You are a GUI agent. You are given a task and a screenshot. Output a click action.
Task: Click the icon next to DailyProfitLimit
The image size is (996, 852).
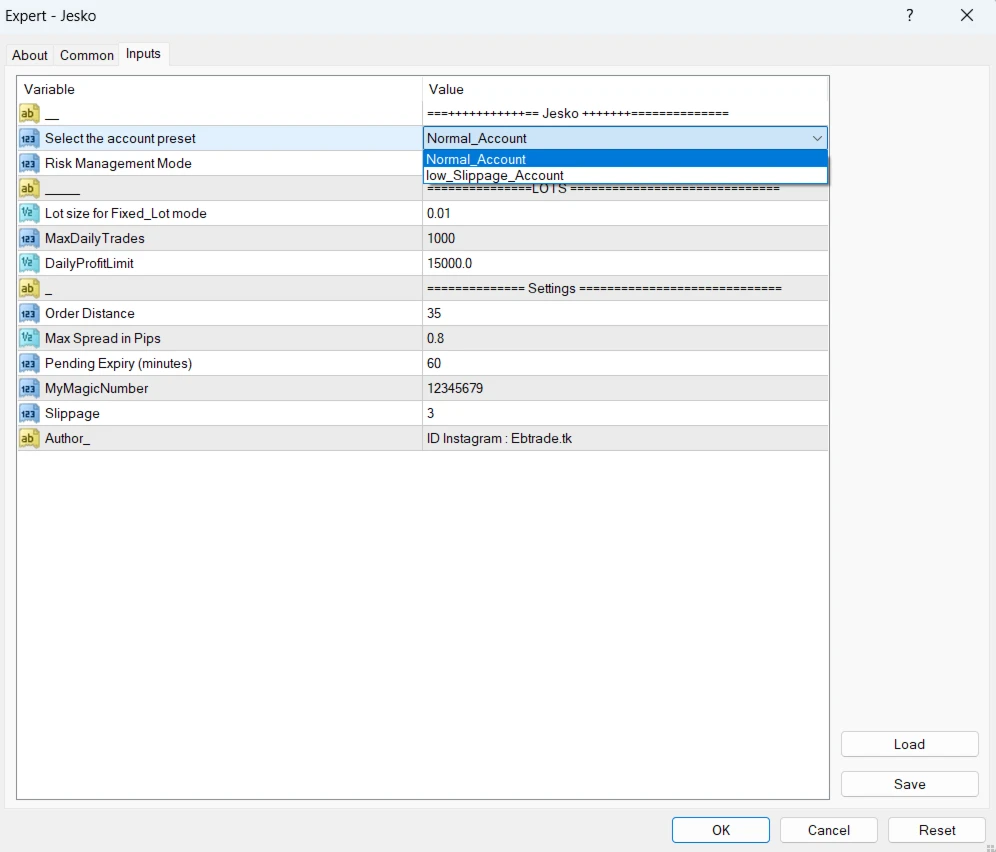click(29, 263)
